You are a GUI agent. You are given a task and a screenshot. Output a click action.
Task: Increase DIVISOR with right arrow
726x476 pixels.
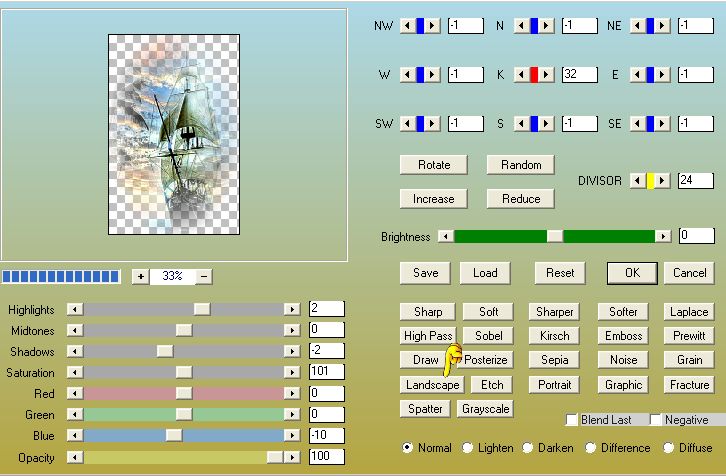coord(662,181)
